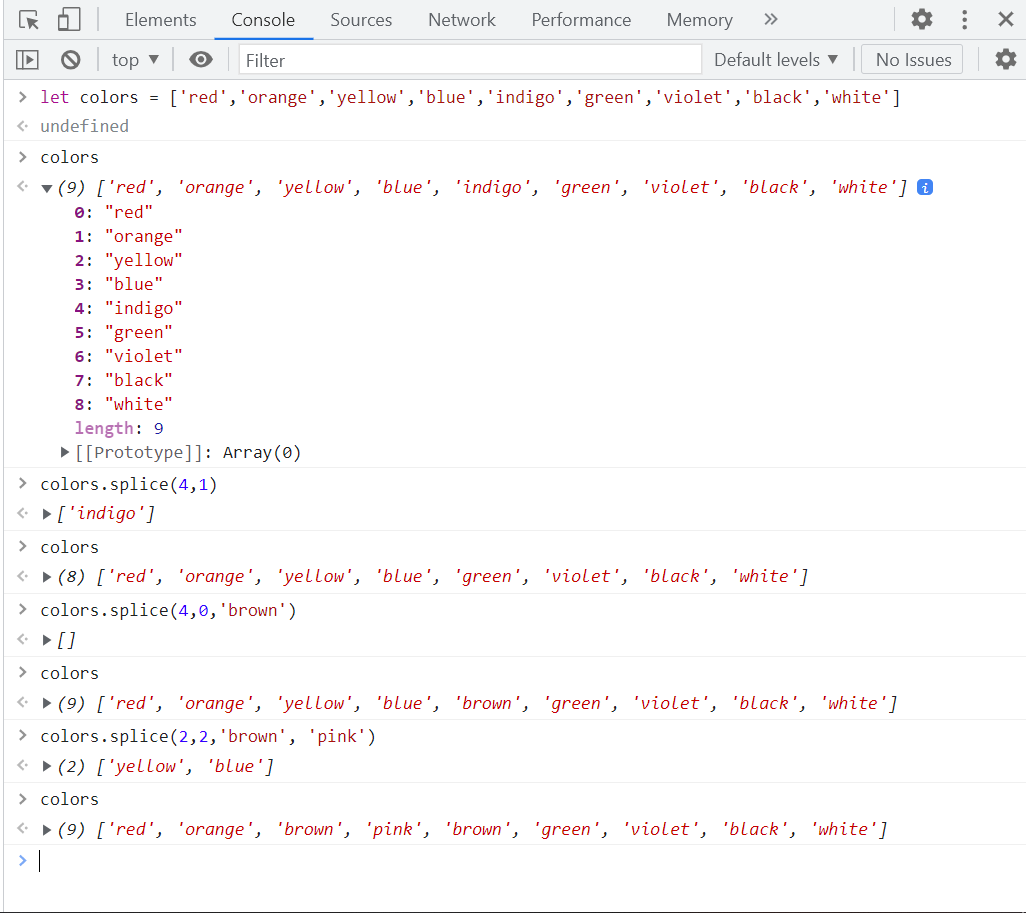The height and width of the screenshot is (913, 1026).
Task: Focus the Filter input field
Action: click(x=470, y=60)
